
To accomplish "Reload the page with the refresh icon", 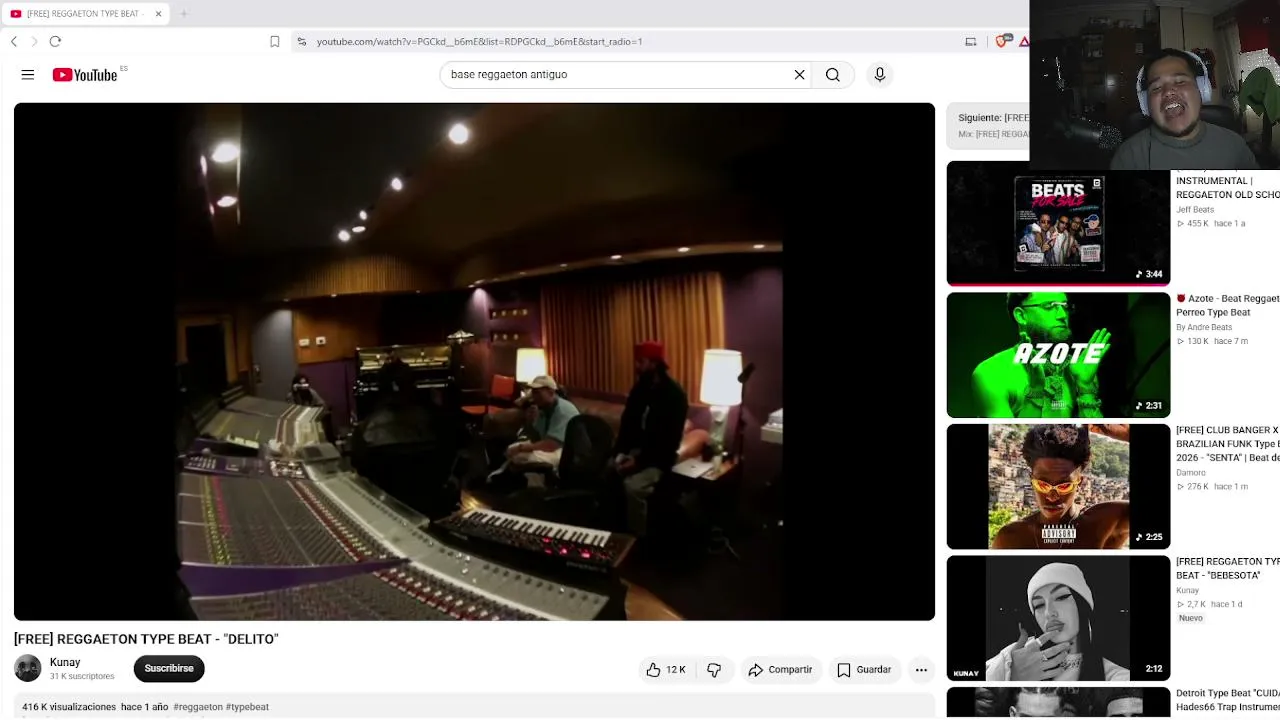I will pyautogui.click(x=55, y=41).
